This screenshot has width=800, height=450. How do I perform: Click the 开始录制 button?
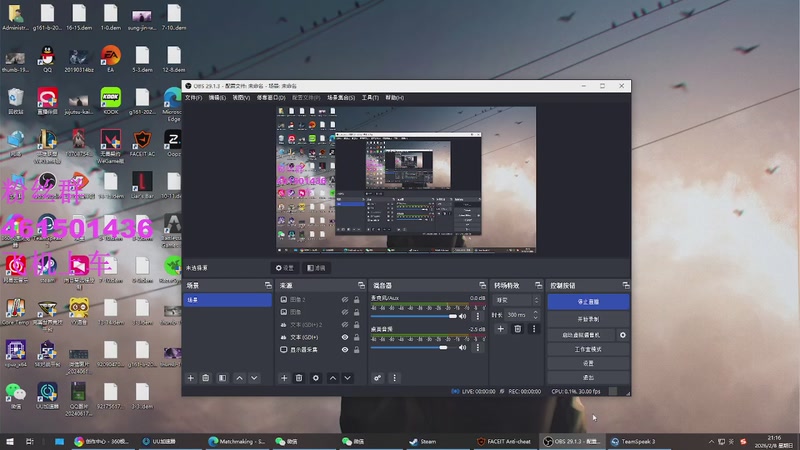(588, 319)
